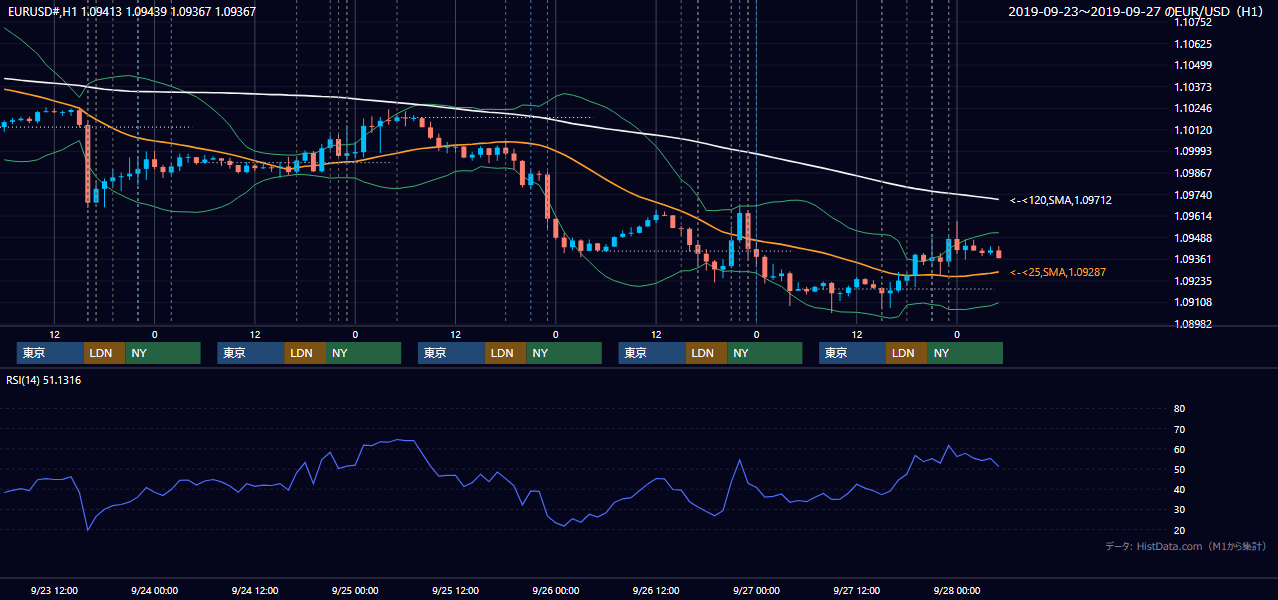
Task: Click the 1.10373 price axis label
Action: coord(1192,87)
